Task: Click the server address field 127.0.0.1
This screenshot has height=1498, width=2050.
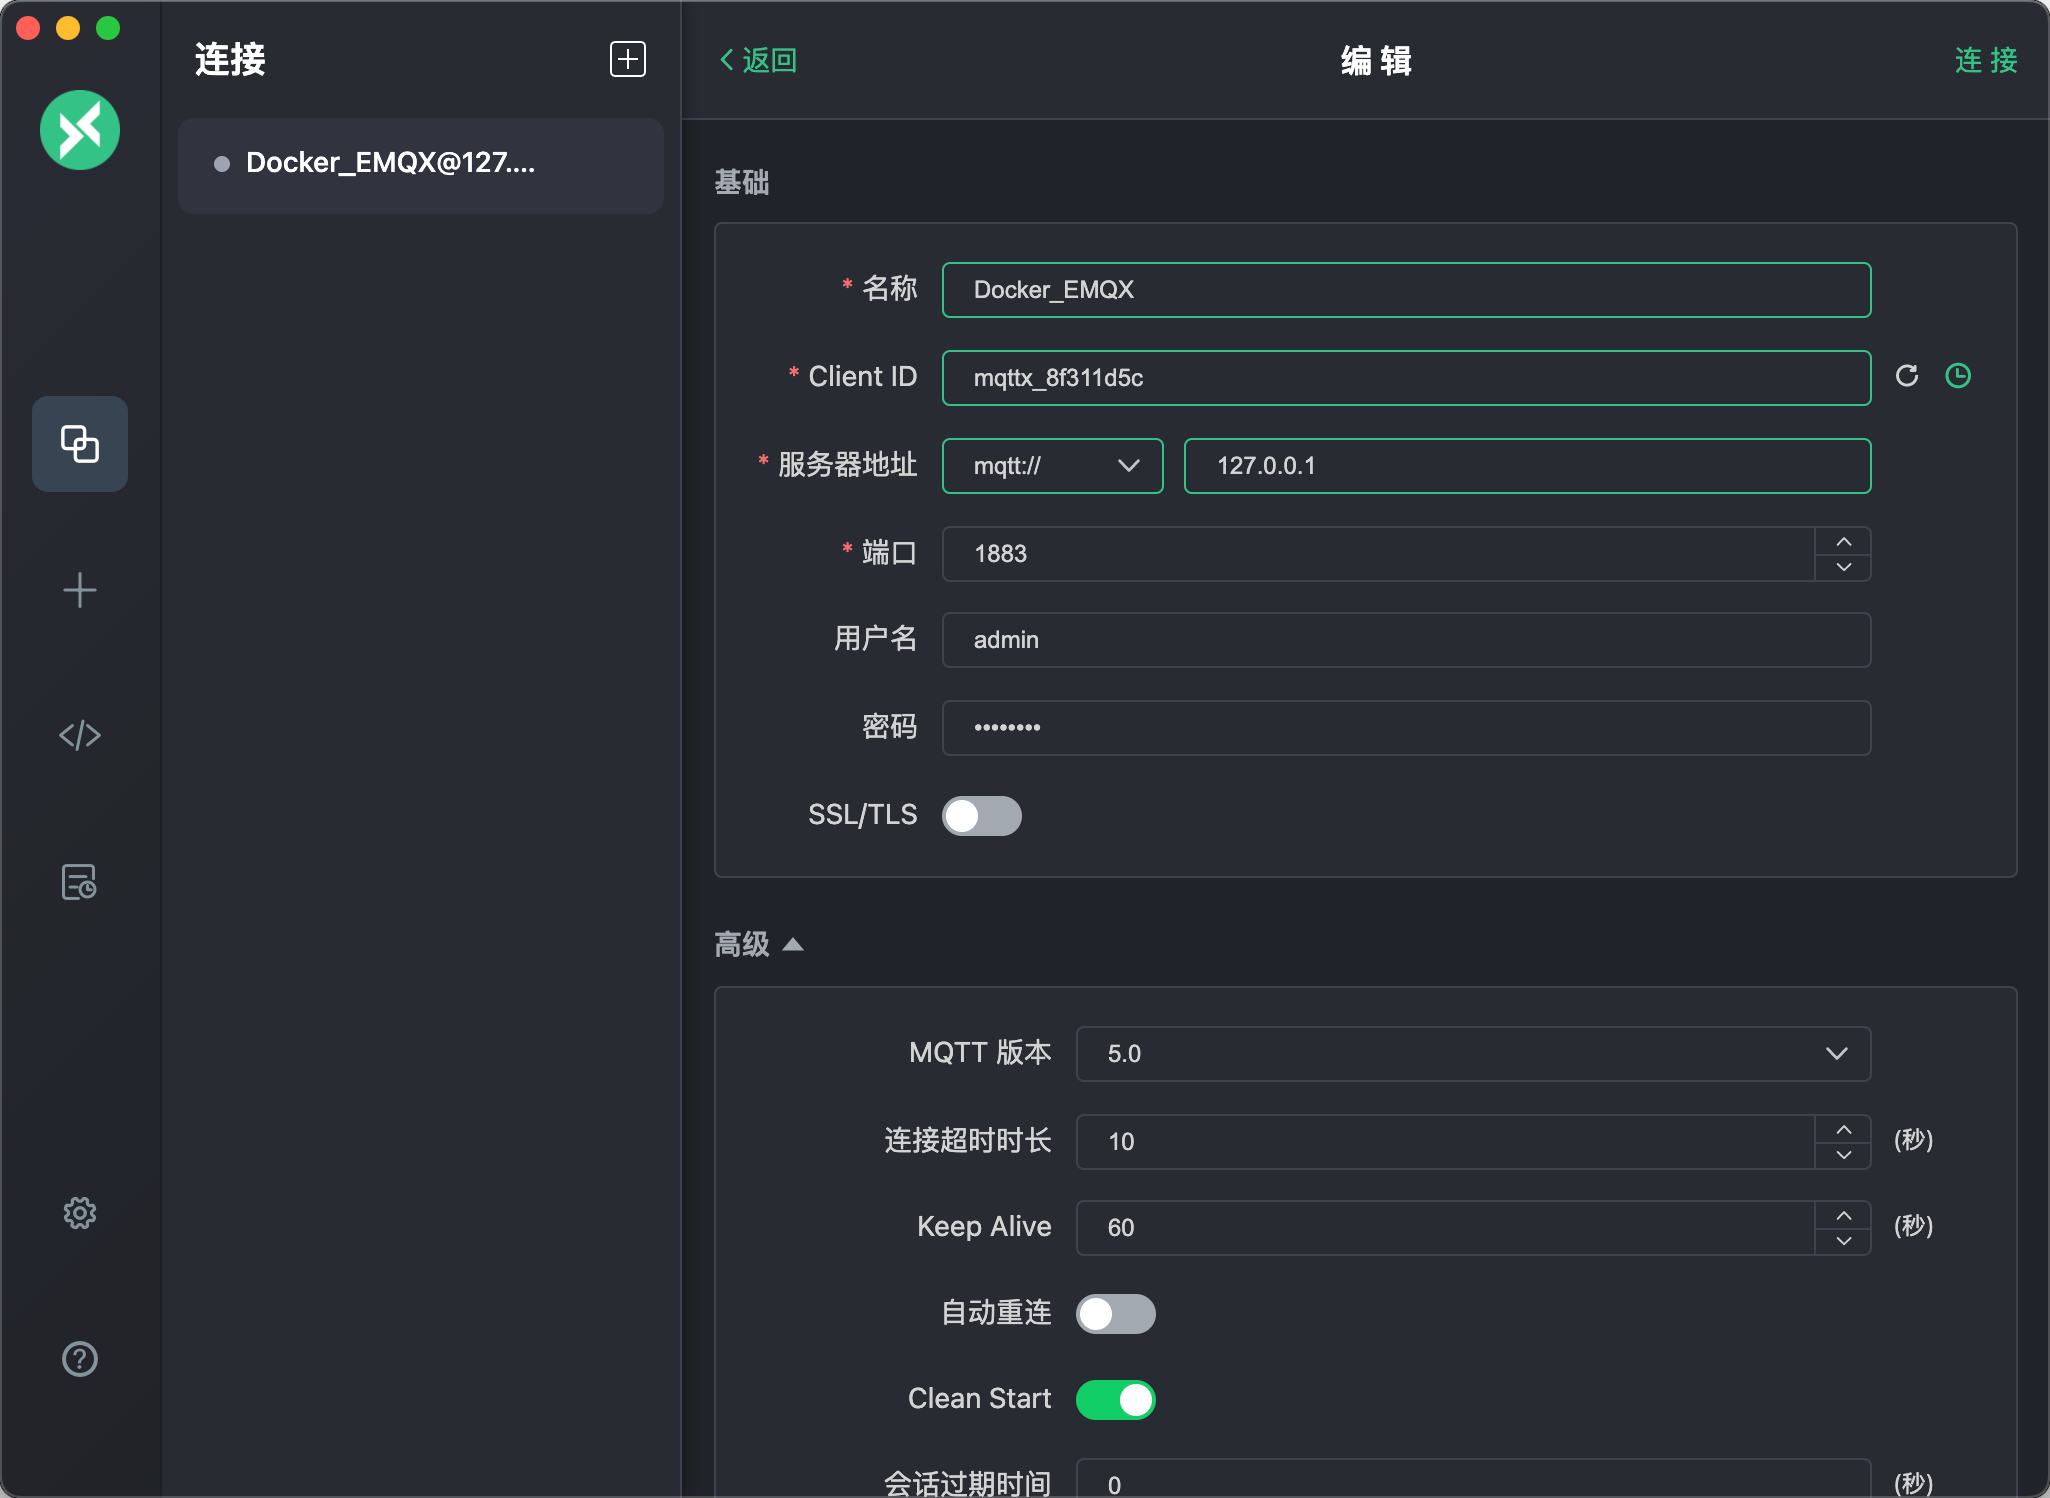Action: pos(1527,466)
